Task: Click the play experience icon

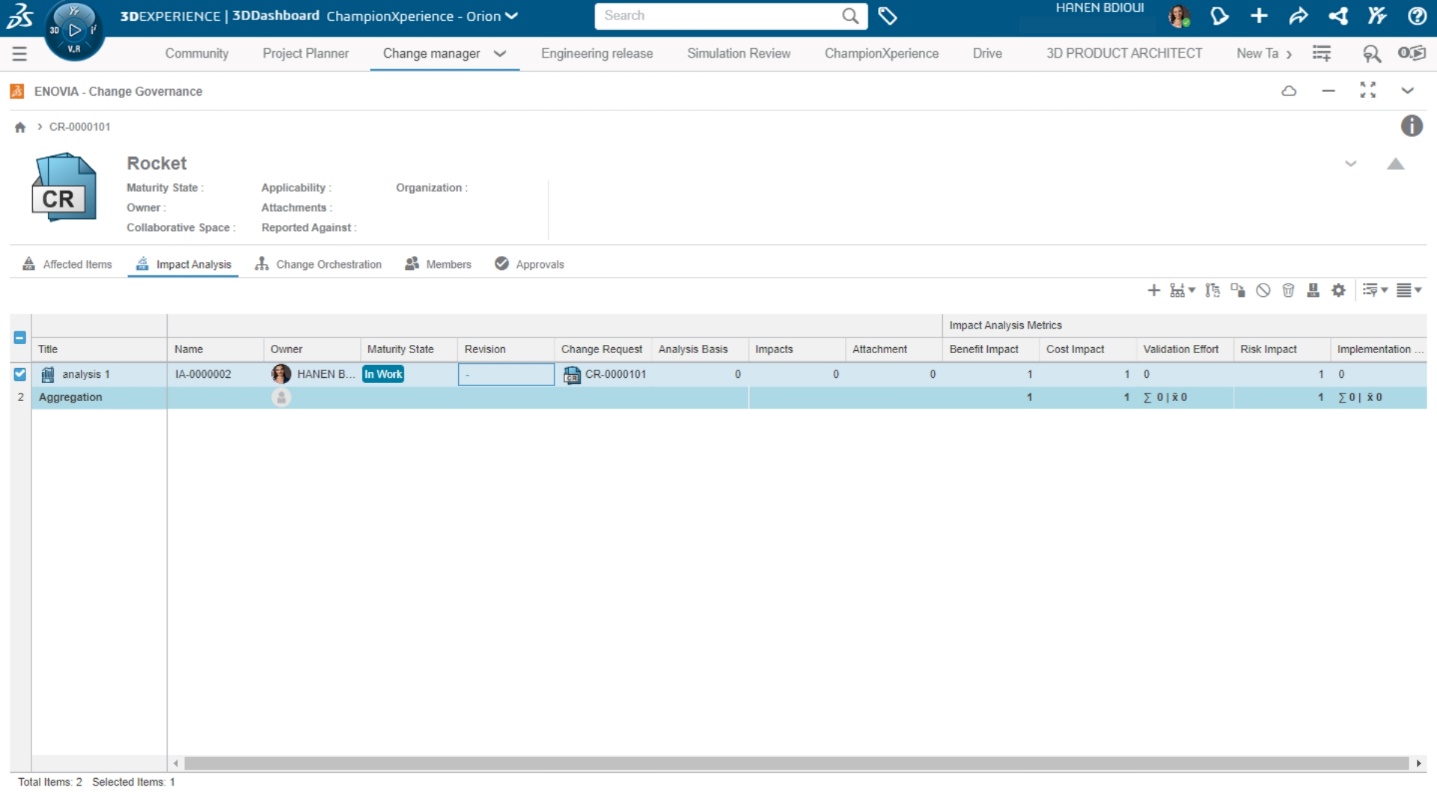Action: [1411, 54]
